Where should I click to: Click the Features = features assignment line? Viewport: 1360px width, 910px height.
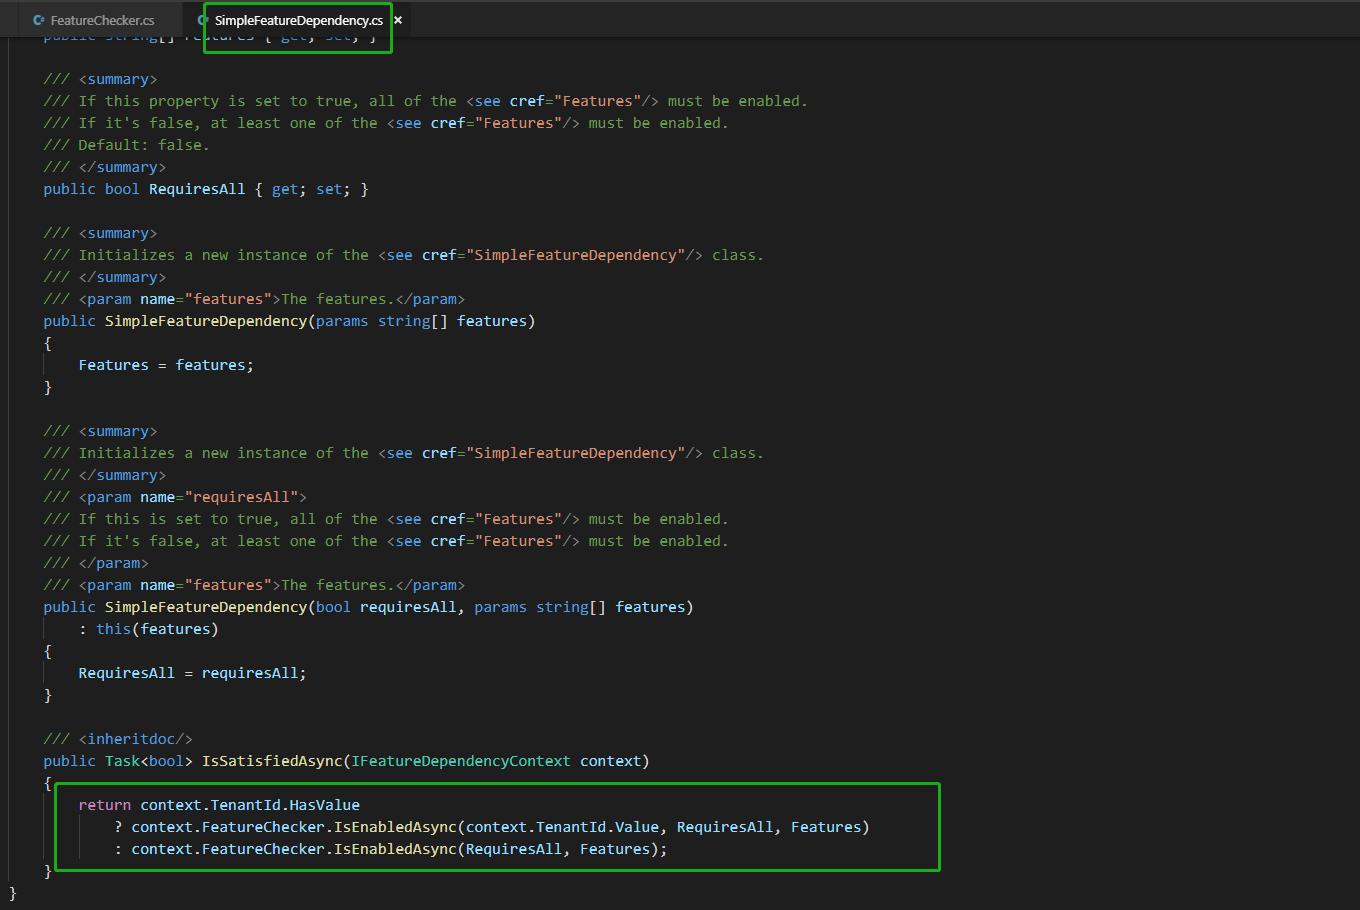click(x=165, y=364)
